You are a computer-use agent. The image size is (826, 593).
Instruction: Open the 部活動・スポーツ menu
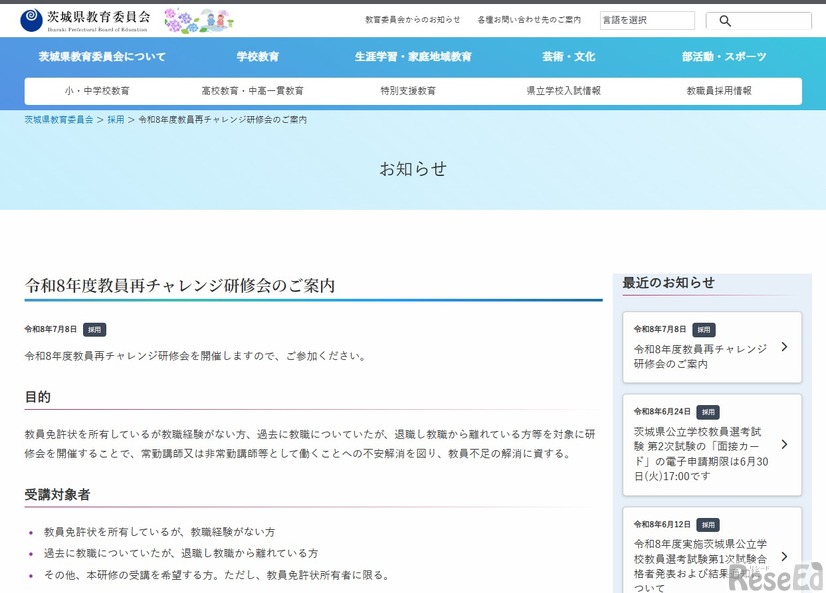click(724, 56)
